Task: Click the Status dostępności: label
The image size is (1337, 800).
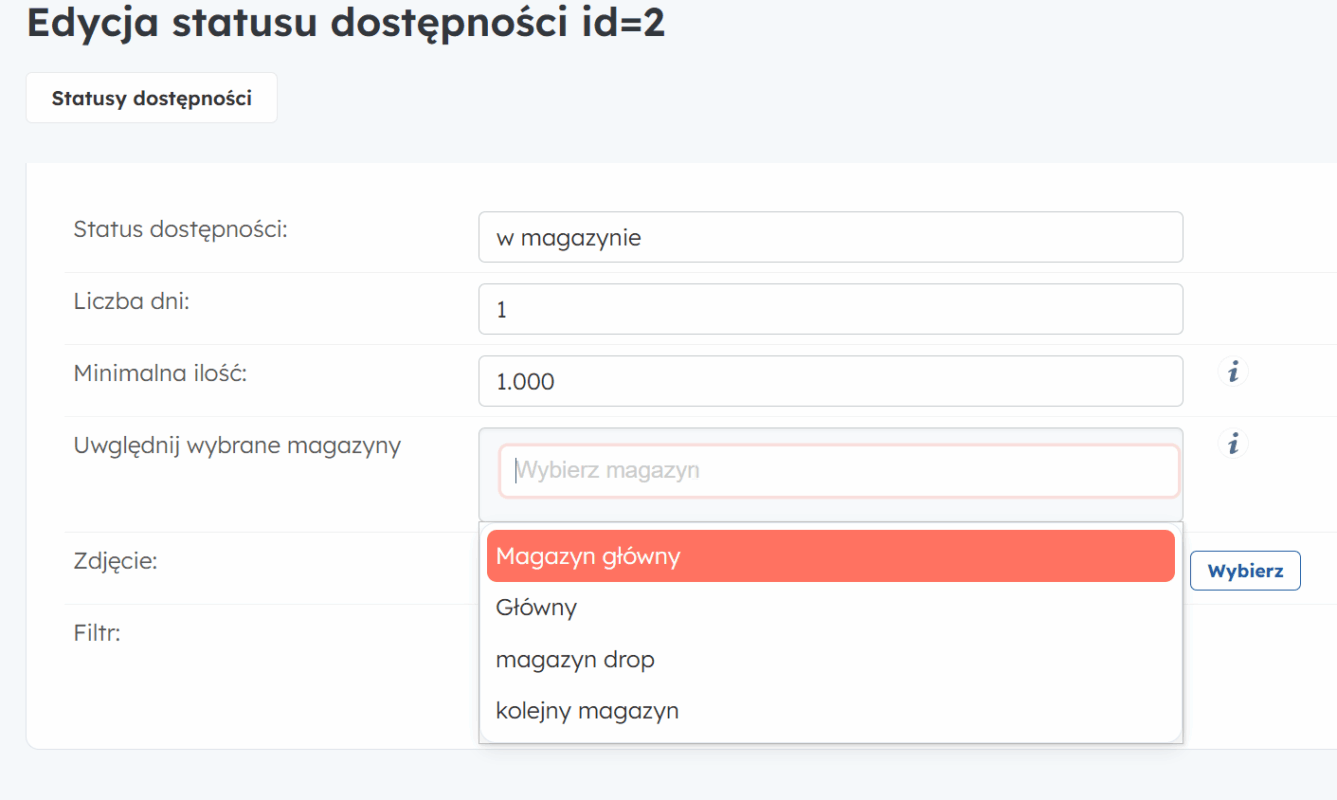Action: coord(180,229)
